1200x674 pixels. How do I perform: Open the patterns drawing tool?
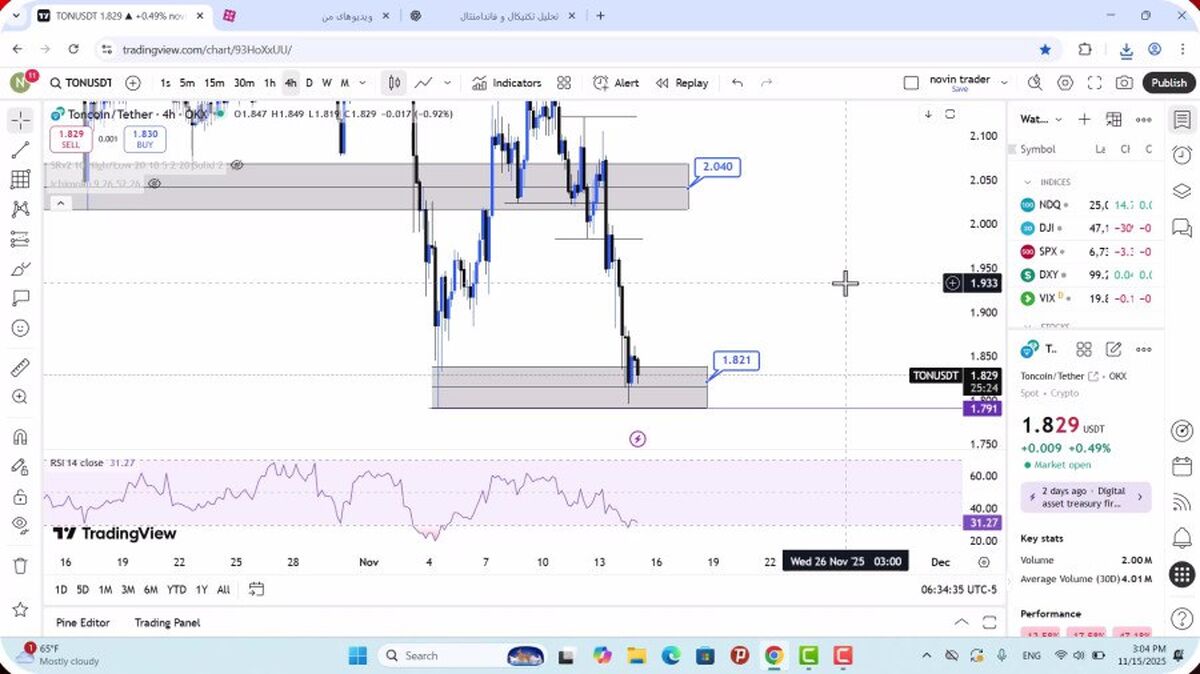pos(20,210)
